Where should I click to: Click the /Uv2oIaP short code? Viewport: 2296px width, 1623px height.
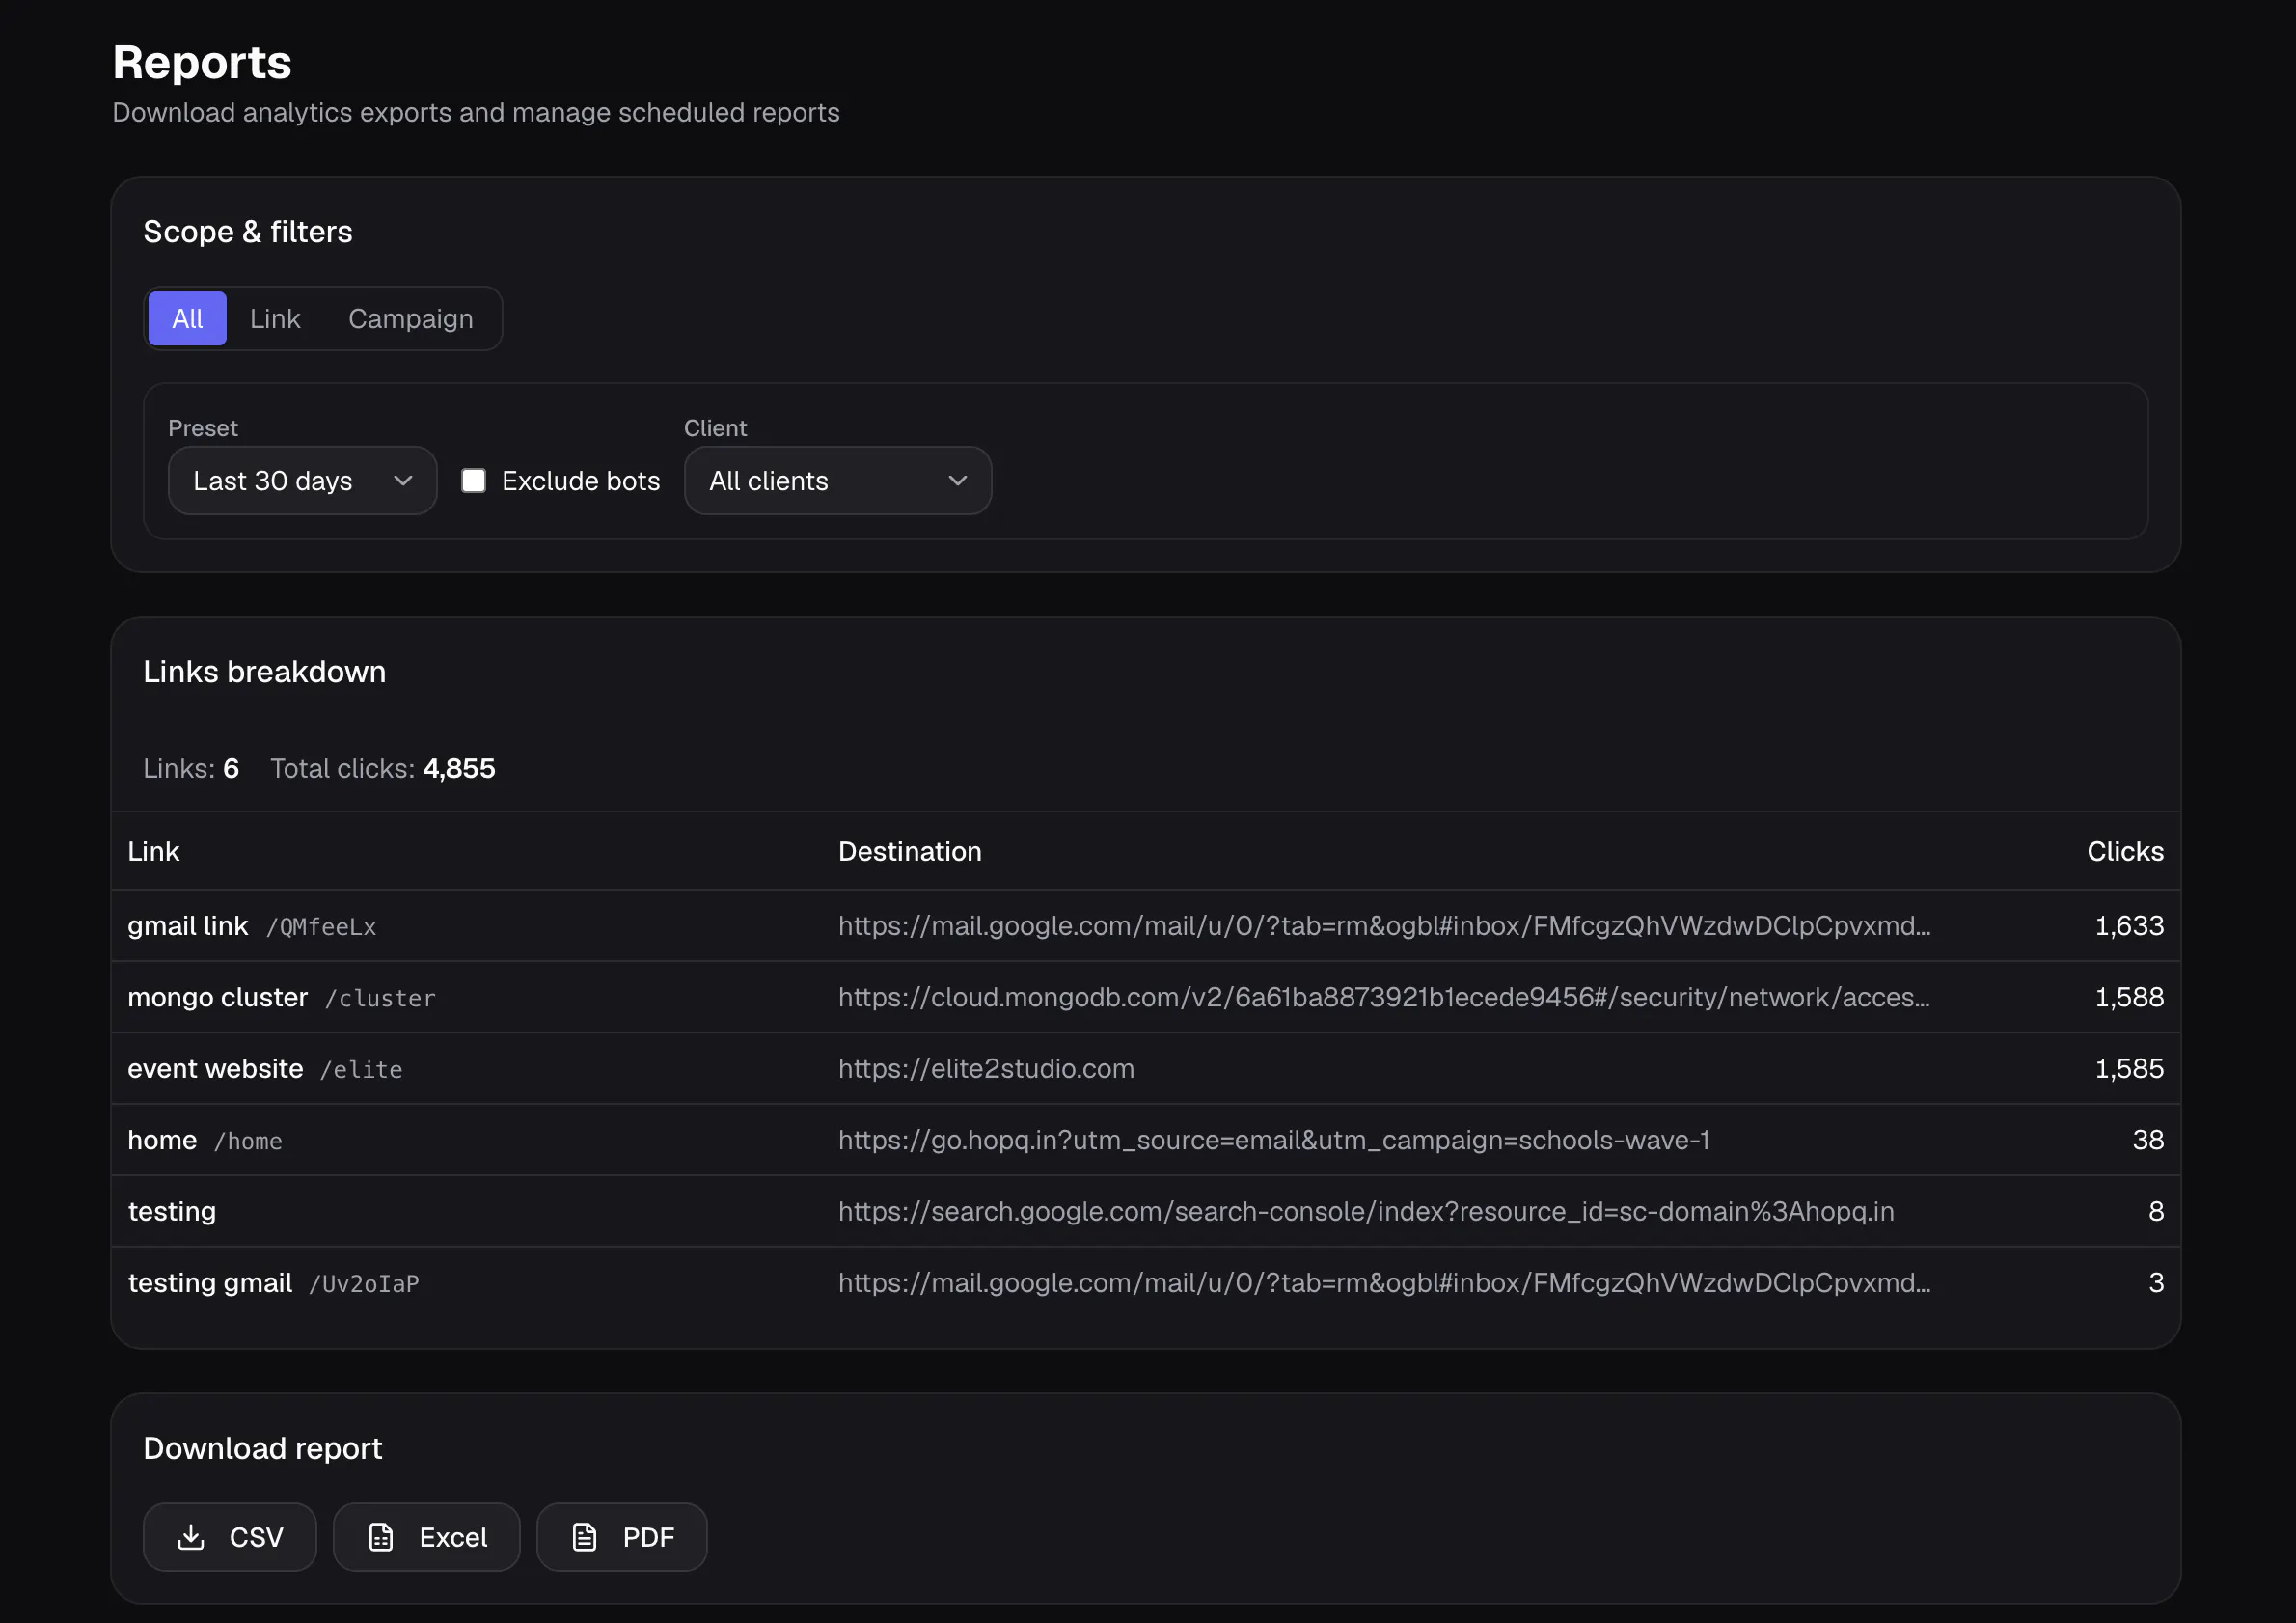(364, 1285)
